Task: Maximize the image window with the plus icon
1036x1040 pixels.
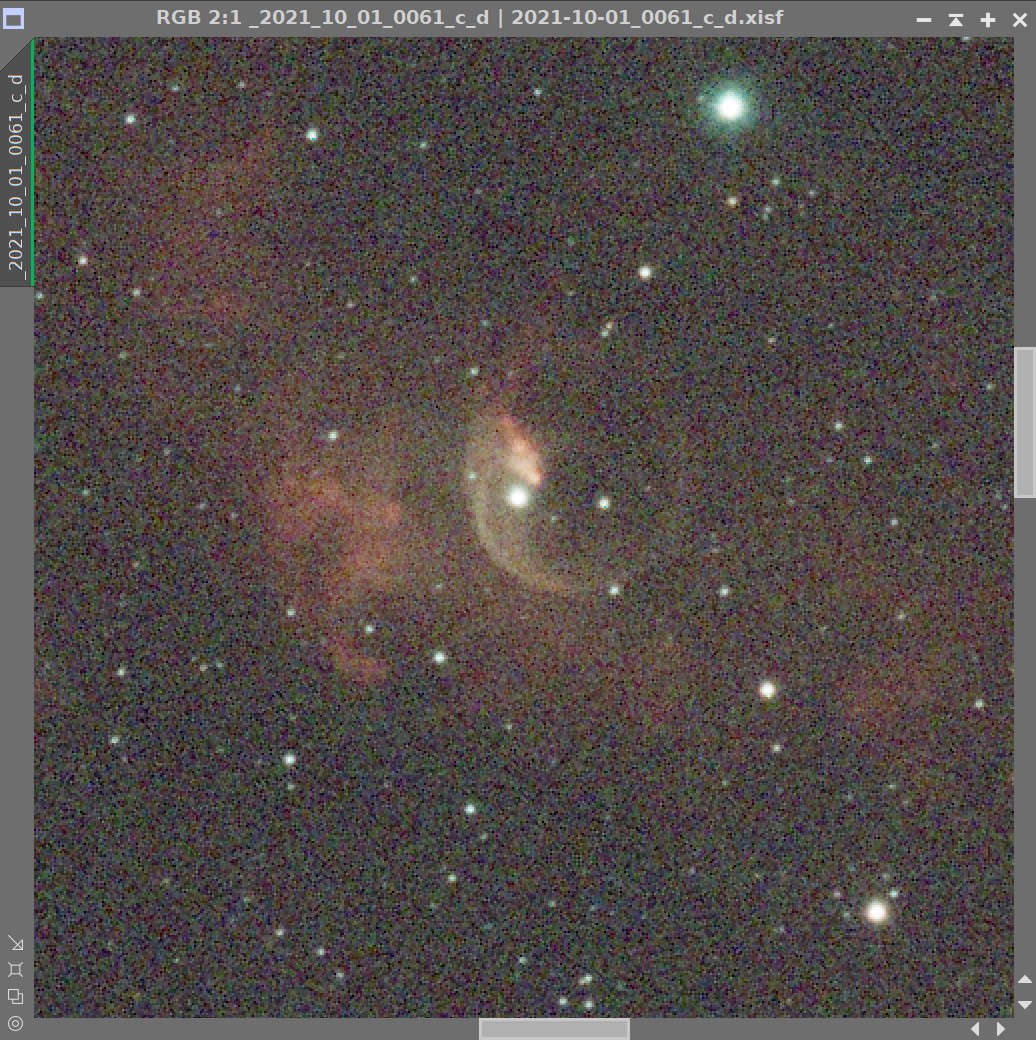Action: tap(988, 20)
